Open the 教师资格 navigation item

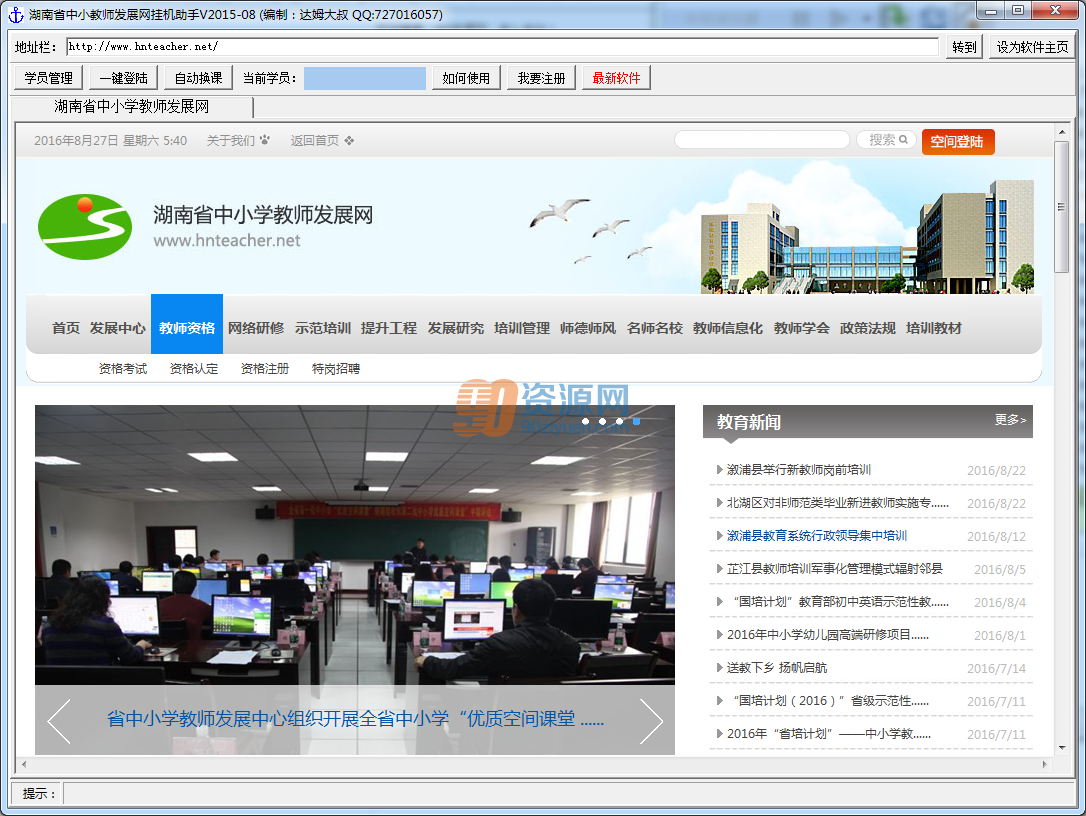187,324
